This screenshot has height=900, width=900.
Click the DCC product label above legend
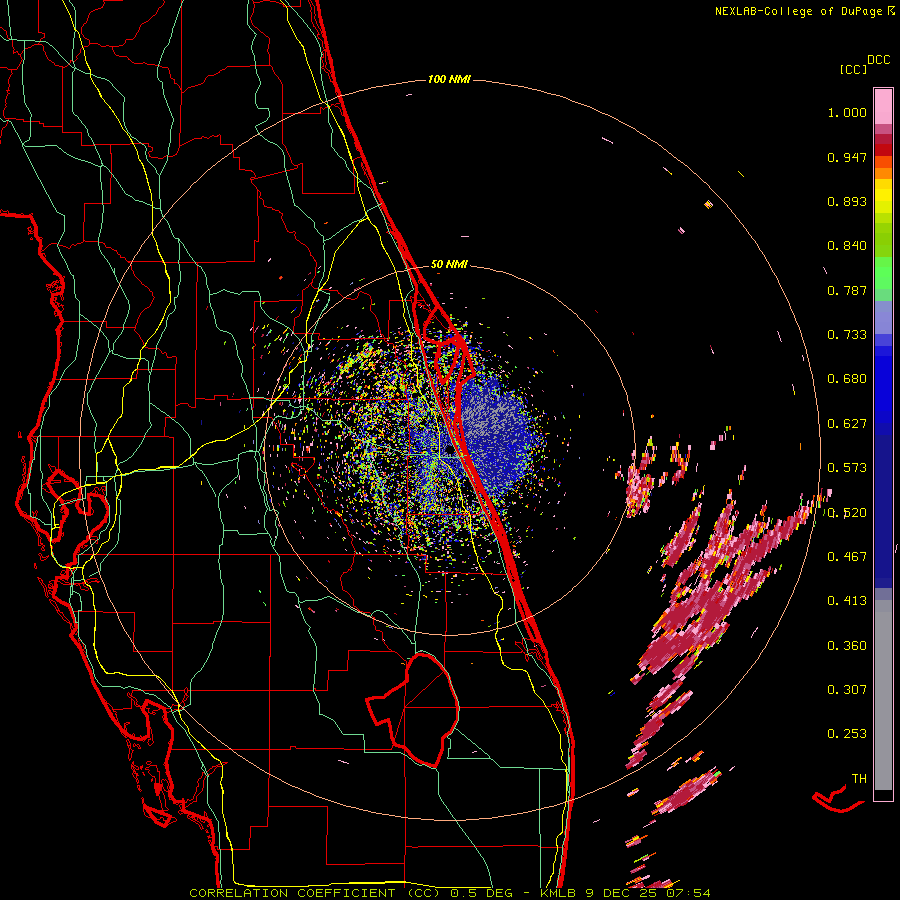[879, 60]
